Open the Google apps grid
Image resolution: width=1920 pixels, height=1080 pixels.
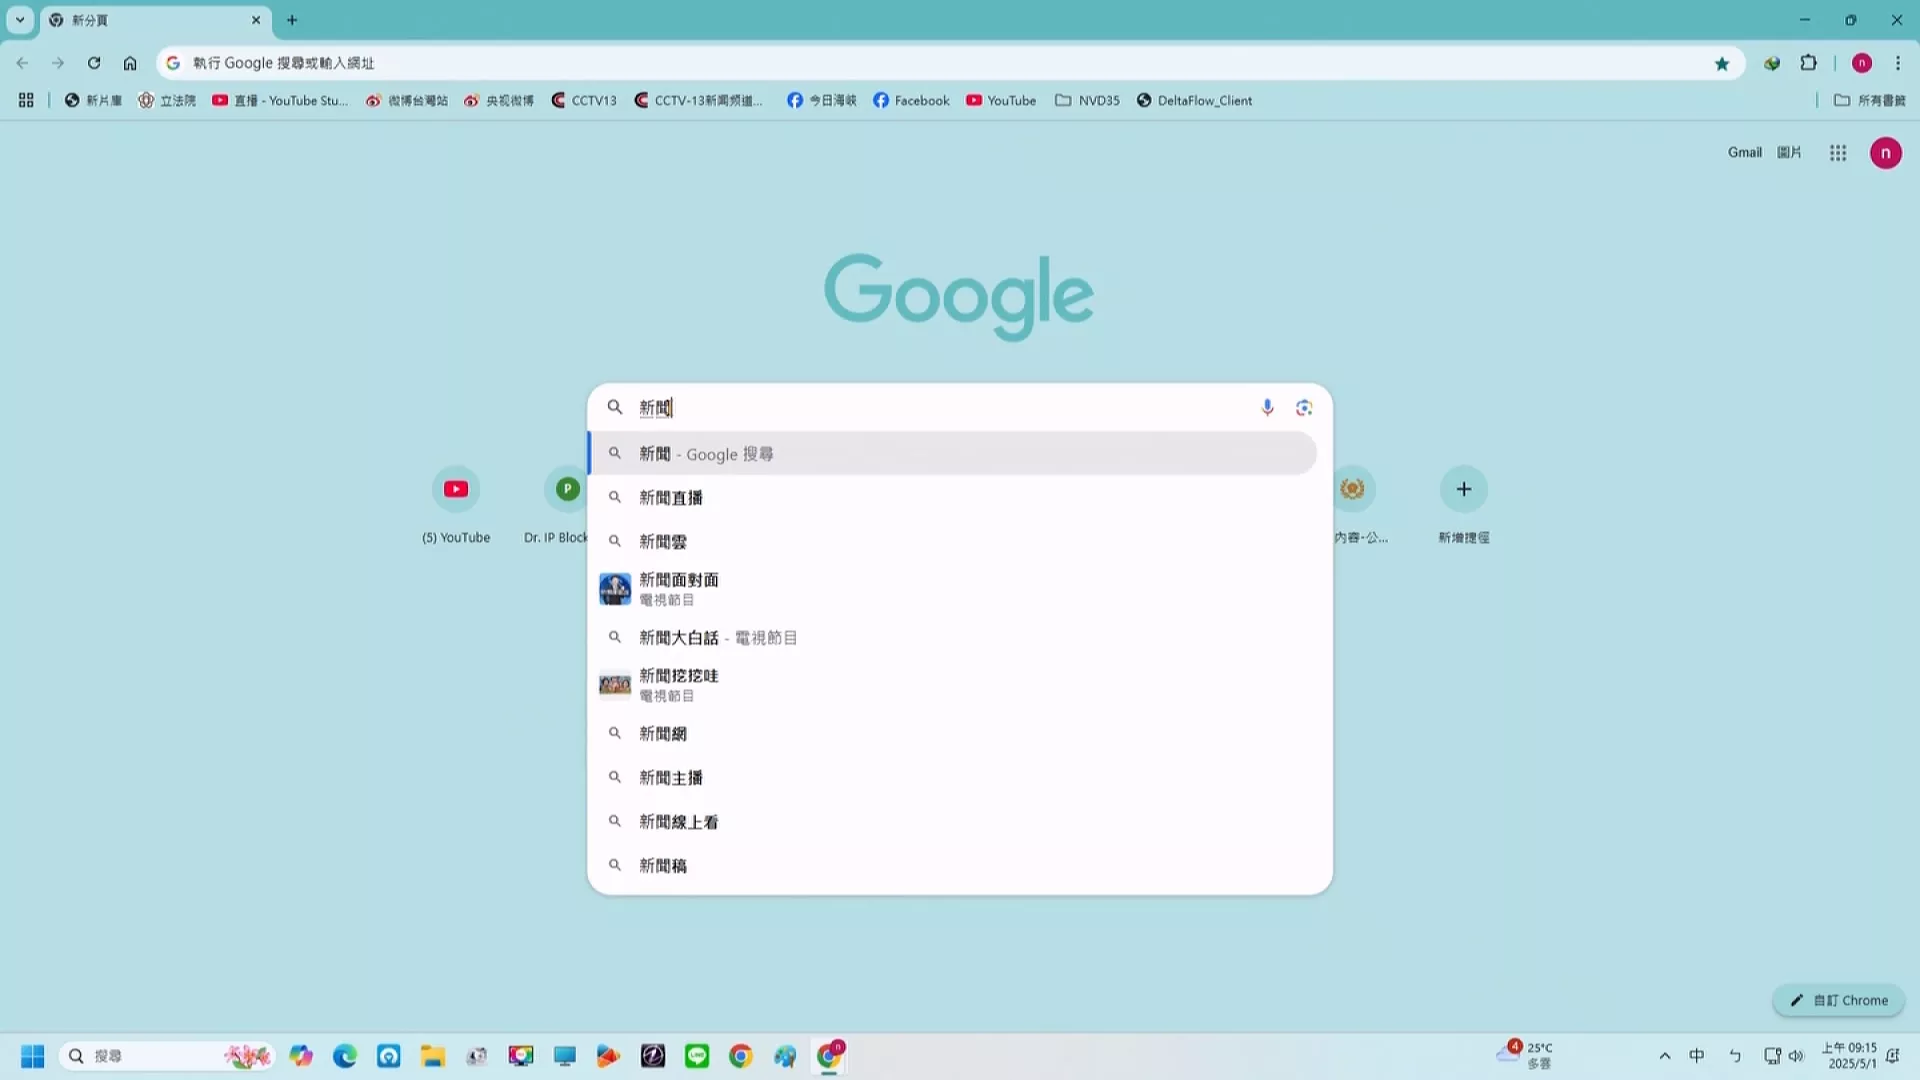pyautogui.click(x=1838, y=153)
